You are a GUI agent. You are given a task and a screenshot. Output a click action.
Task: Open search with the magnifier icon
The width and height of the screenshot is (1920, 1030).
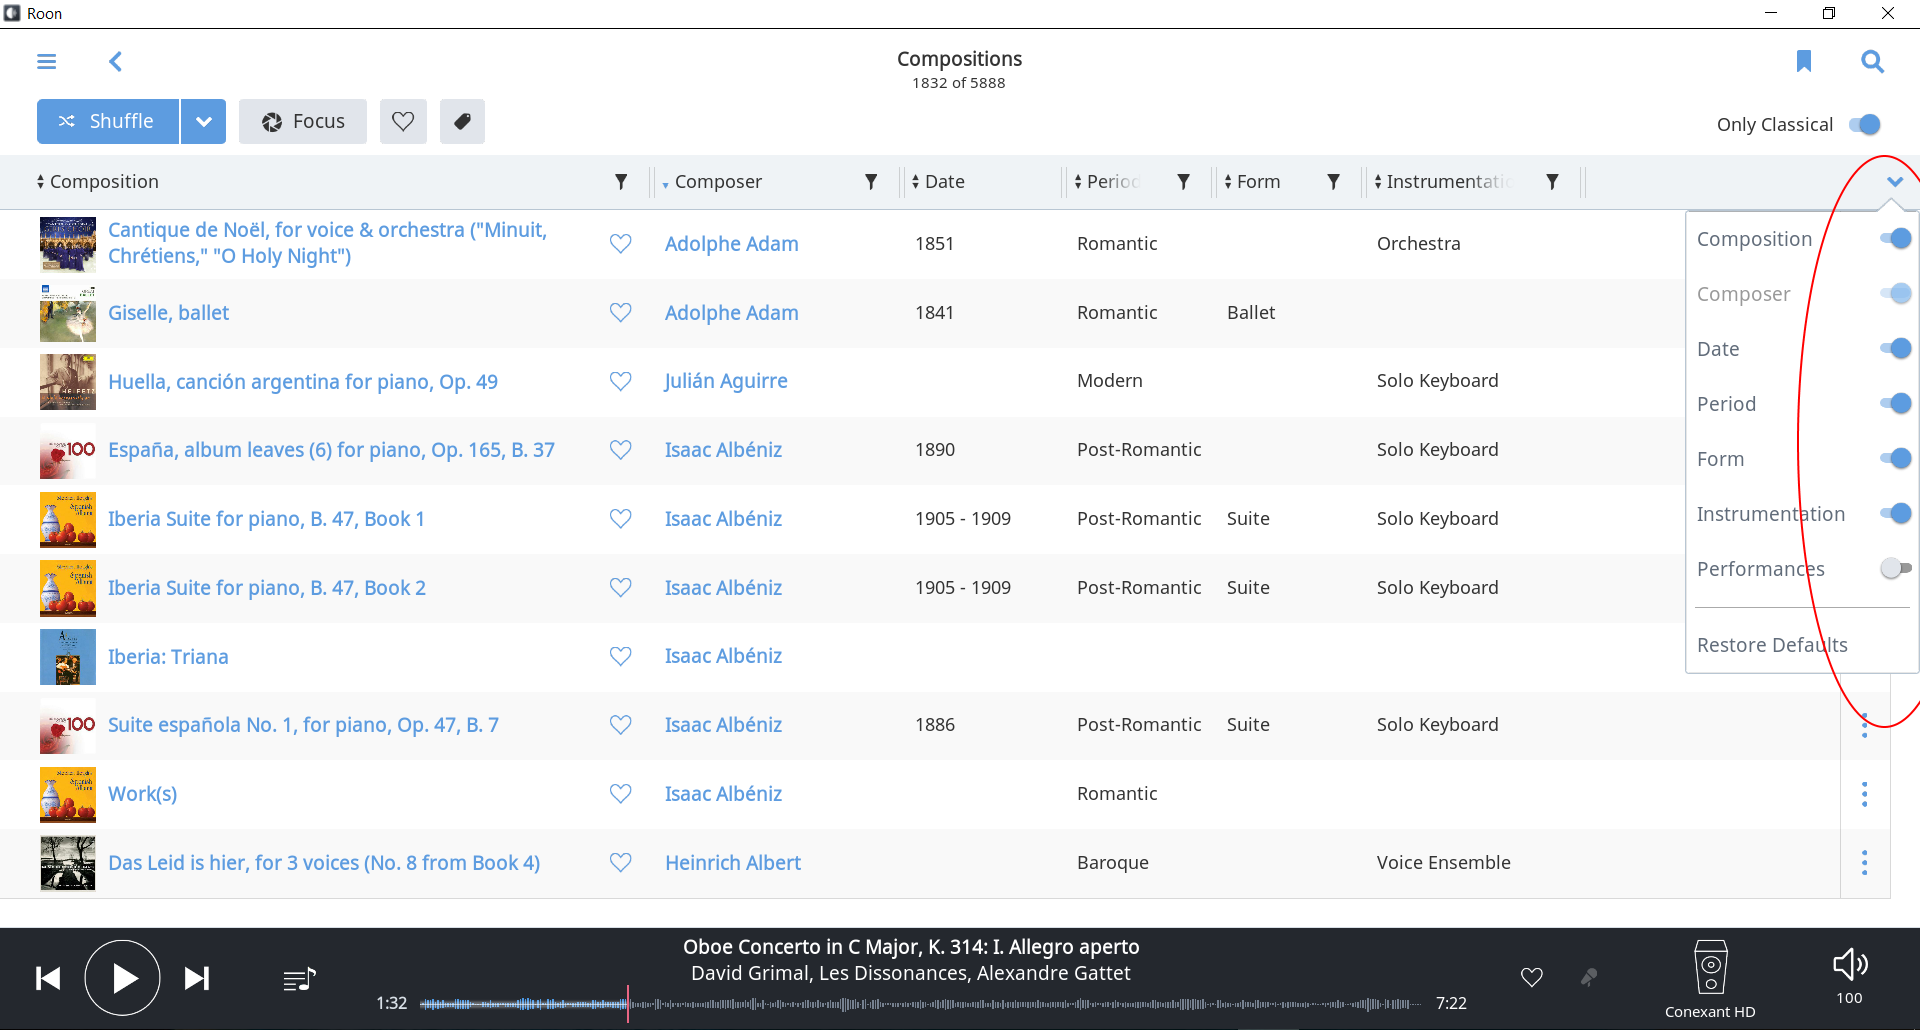click(x=1872, y=62)
